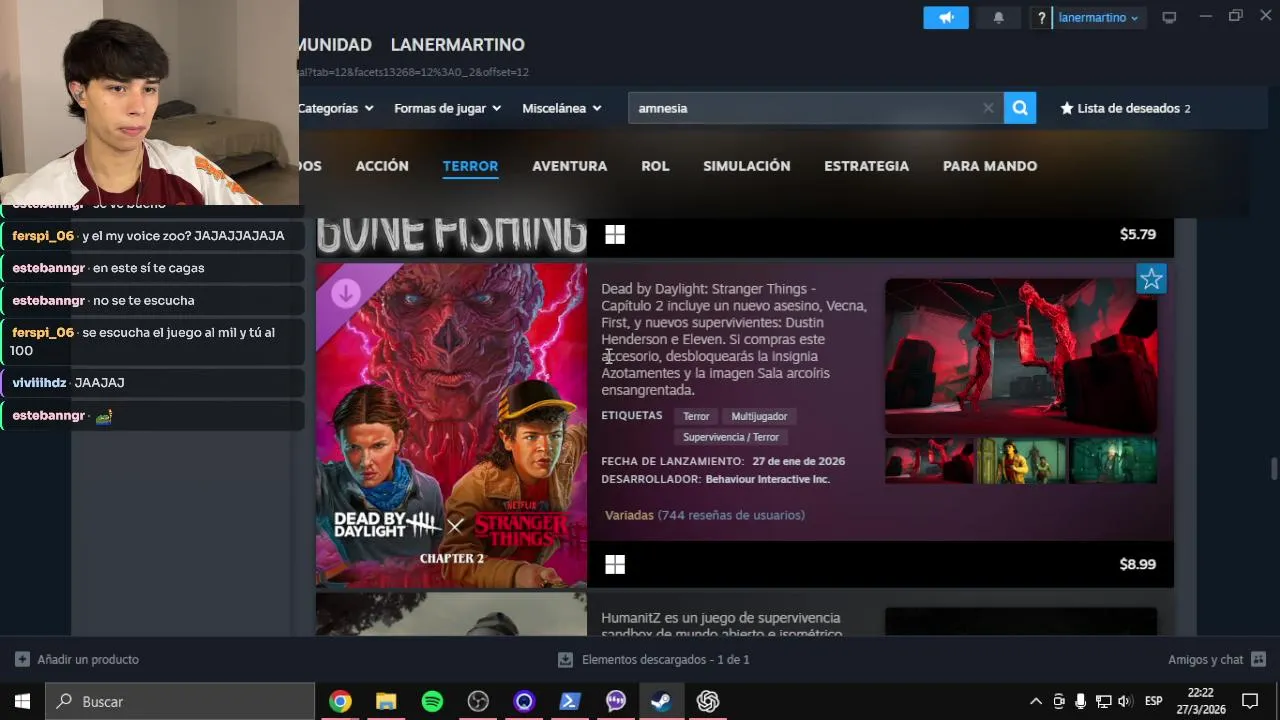Click the microphone tray icon

point(1081,701)
